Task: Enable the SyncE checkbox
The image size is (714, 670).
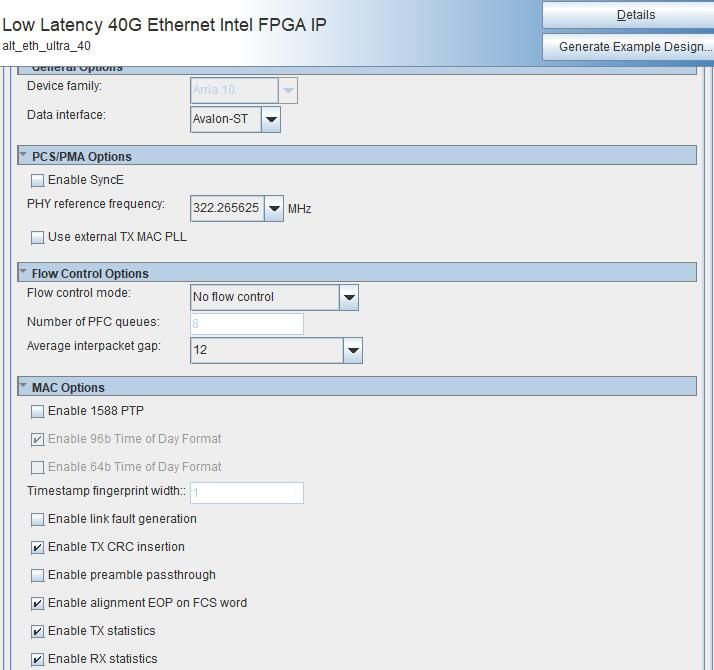Action: [x=37, y=180]
